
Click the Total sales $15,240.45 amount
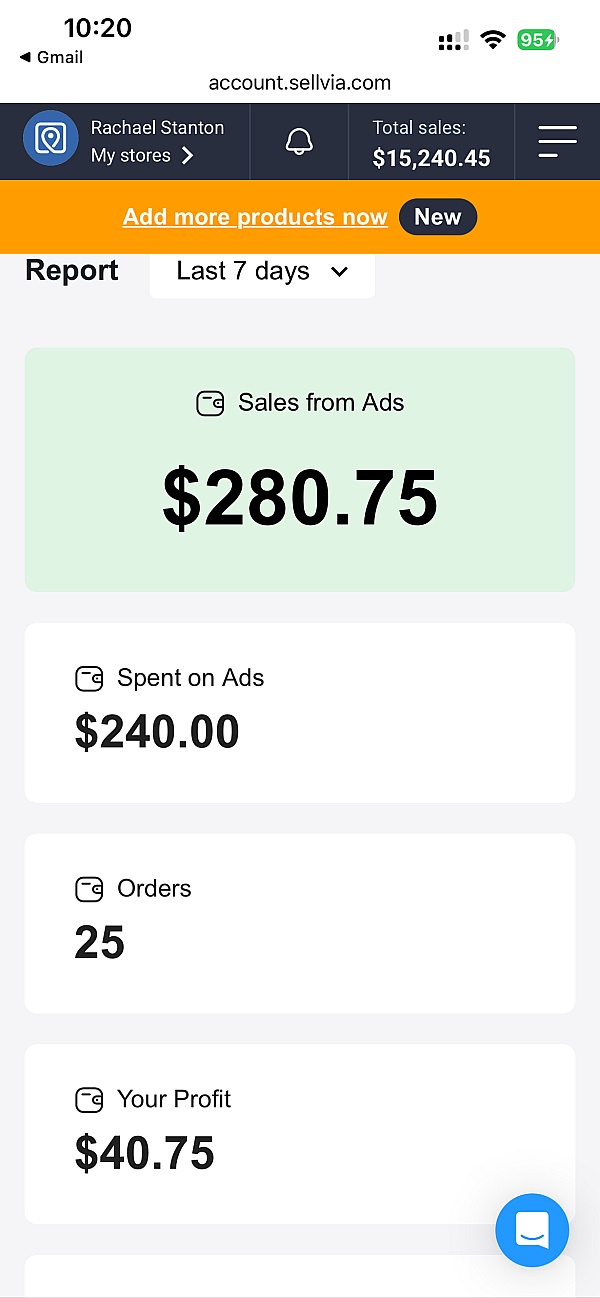click(431, 158)
